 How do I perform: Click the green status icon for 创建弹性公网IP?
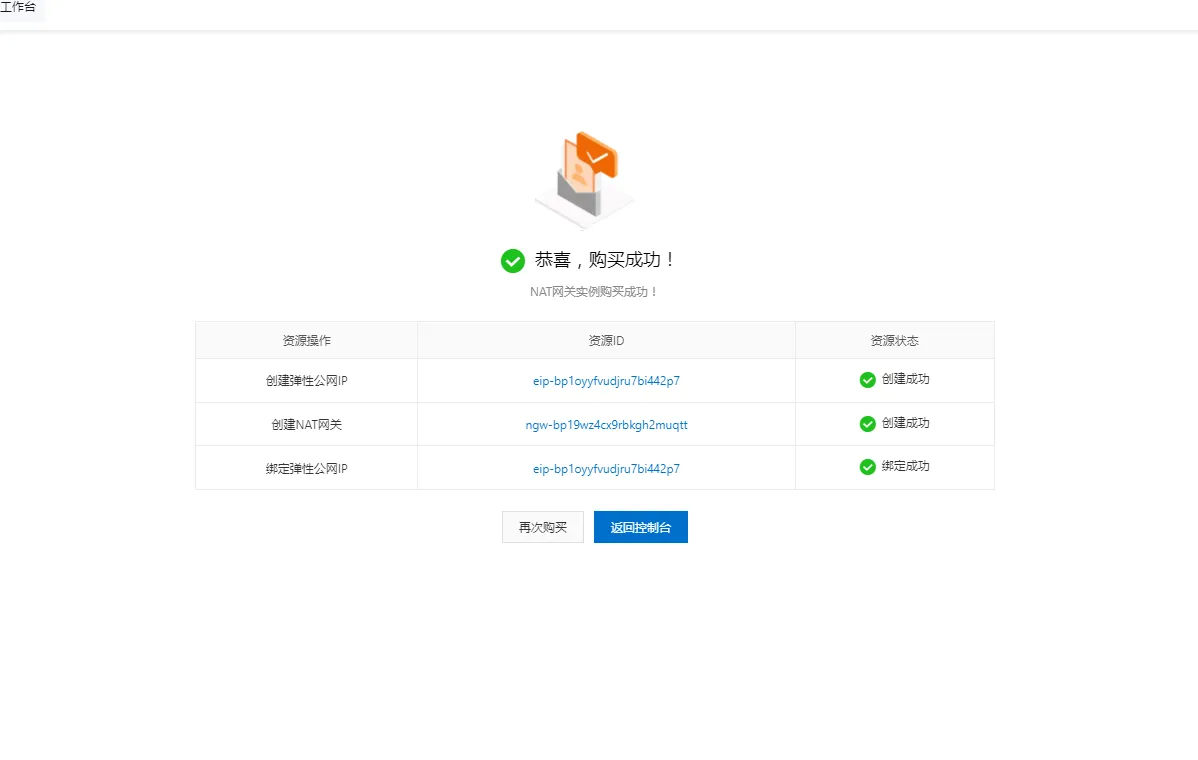pyautogui.click(x=867, y=381)
